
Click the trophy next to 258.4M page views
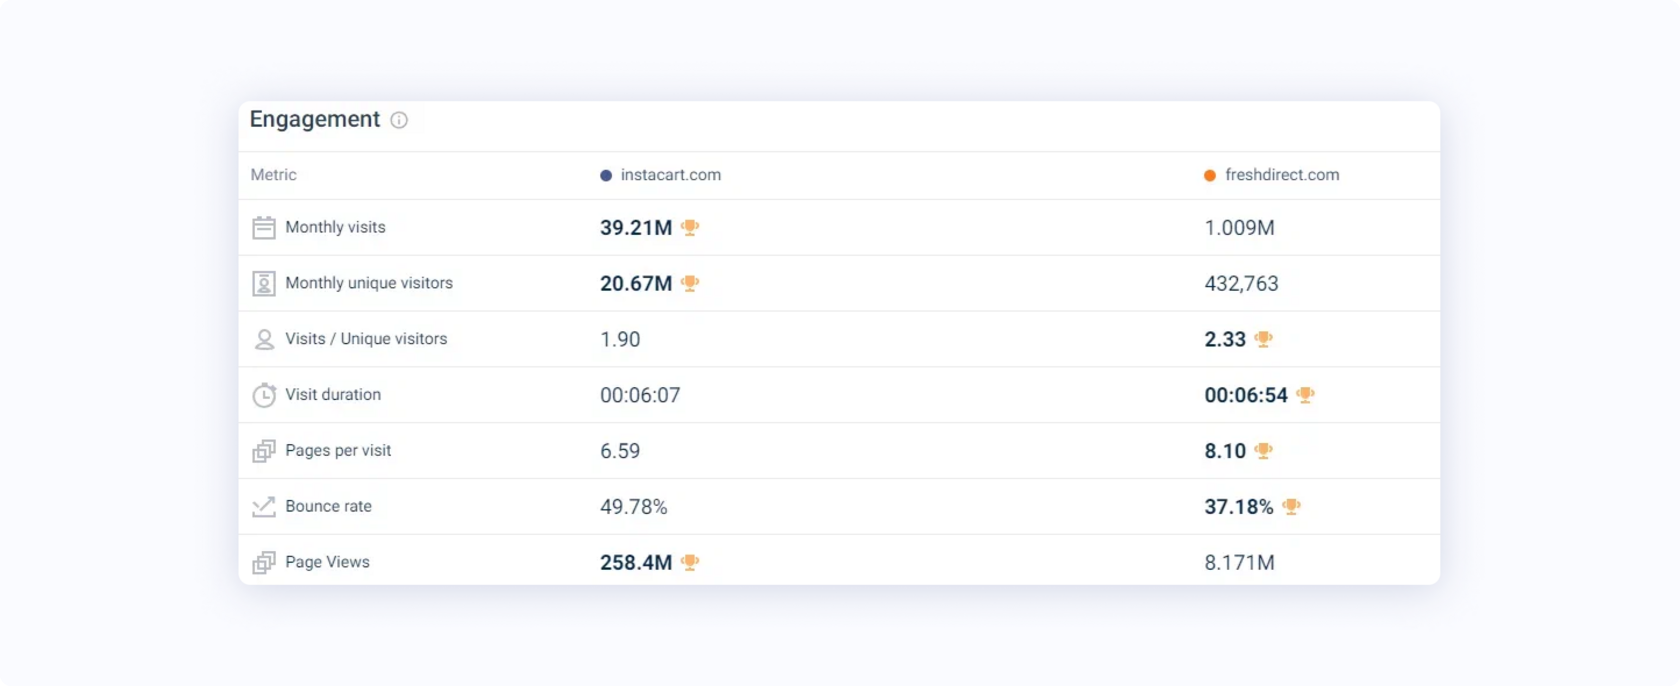point(690,563)
